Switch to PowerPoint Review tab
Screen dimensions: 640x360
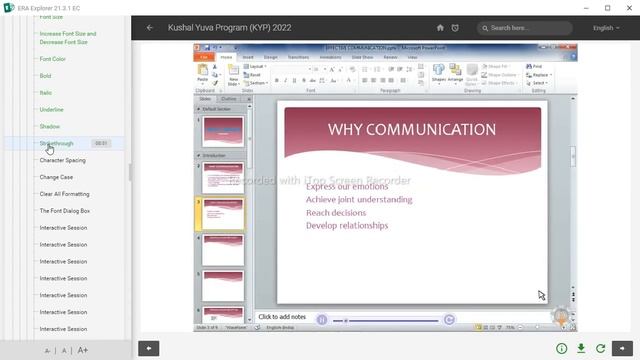click(x=390, y=57)
